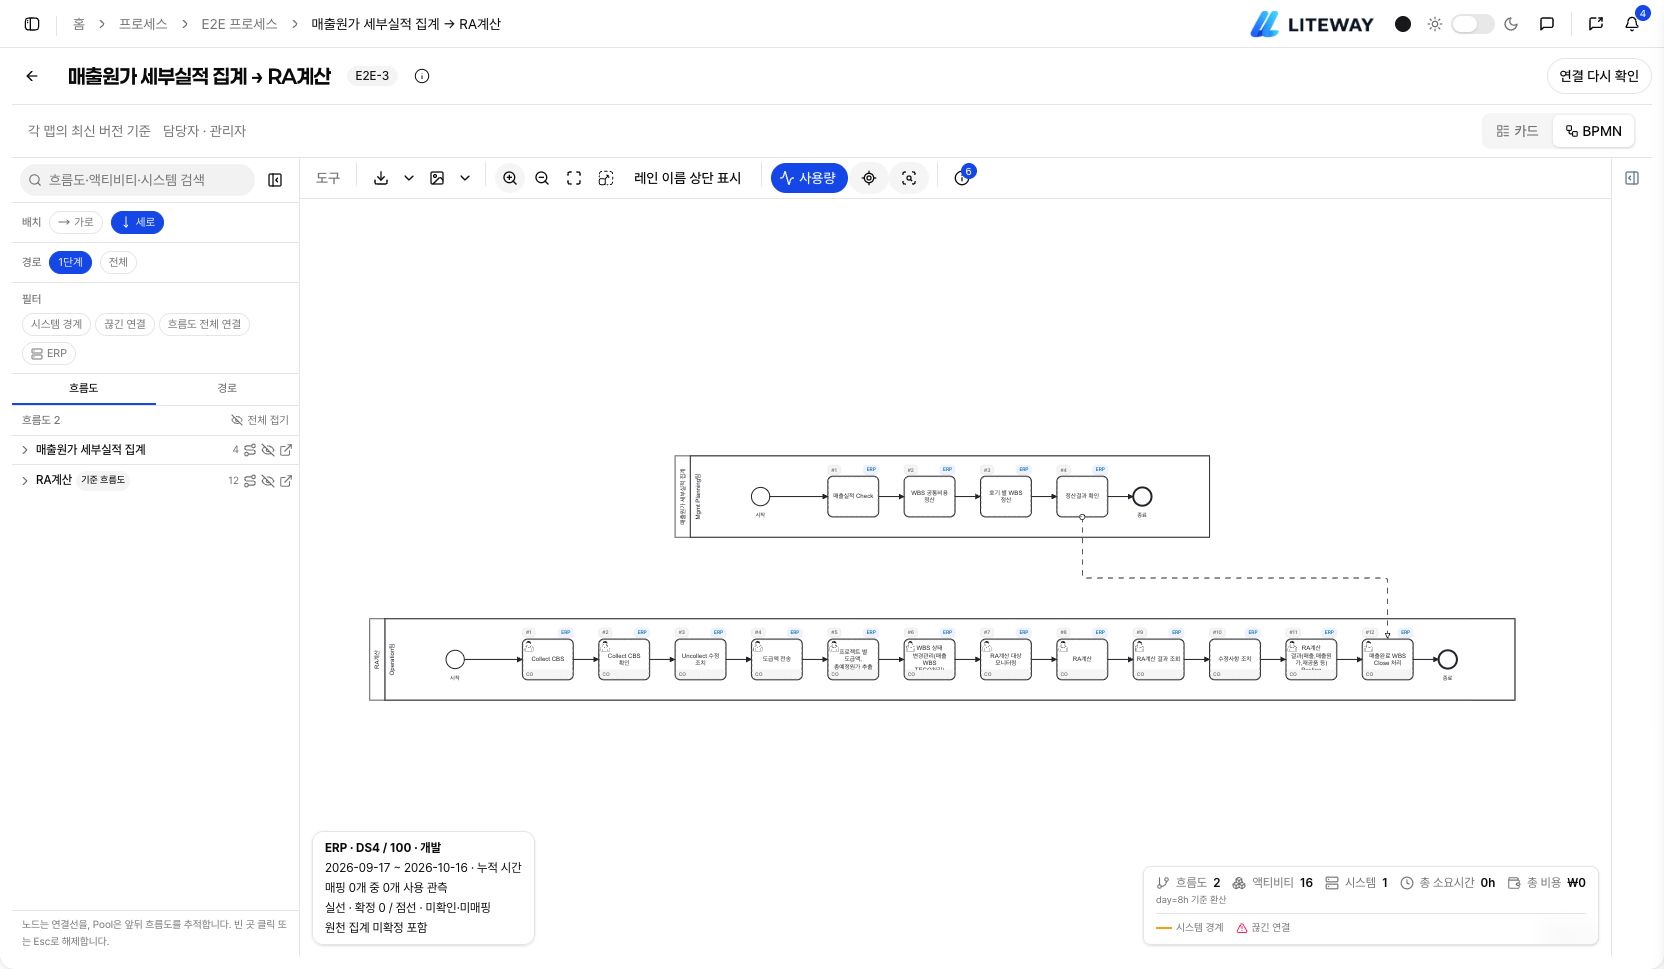
Task: Click the crosshair focus icon
Action: 869,178
